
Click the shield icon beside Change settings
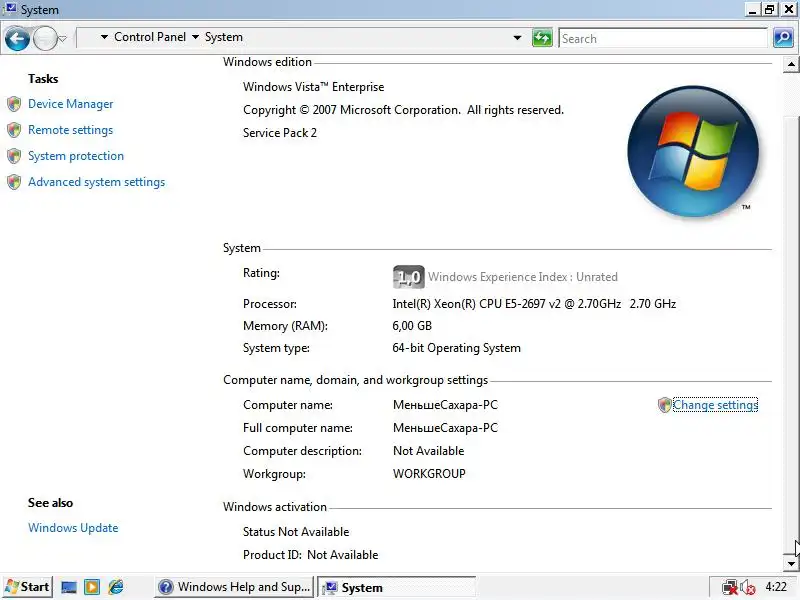[664, 405]
